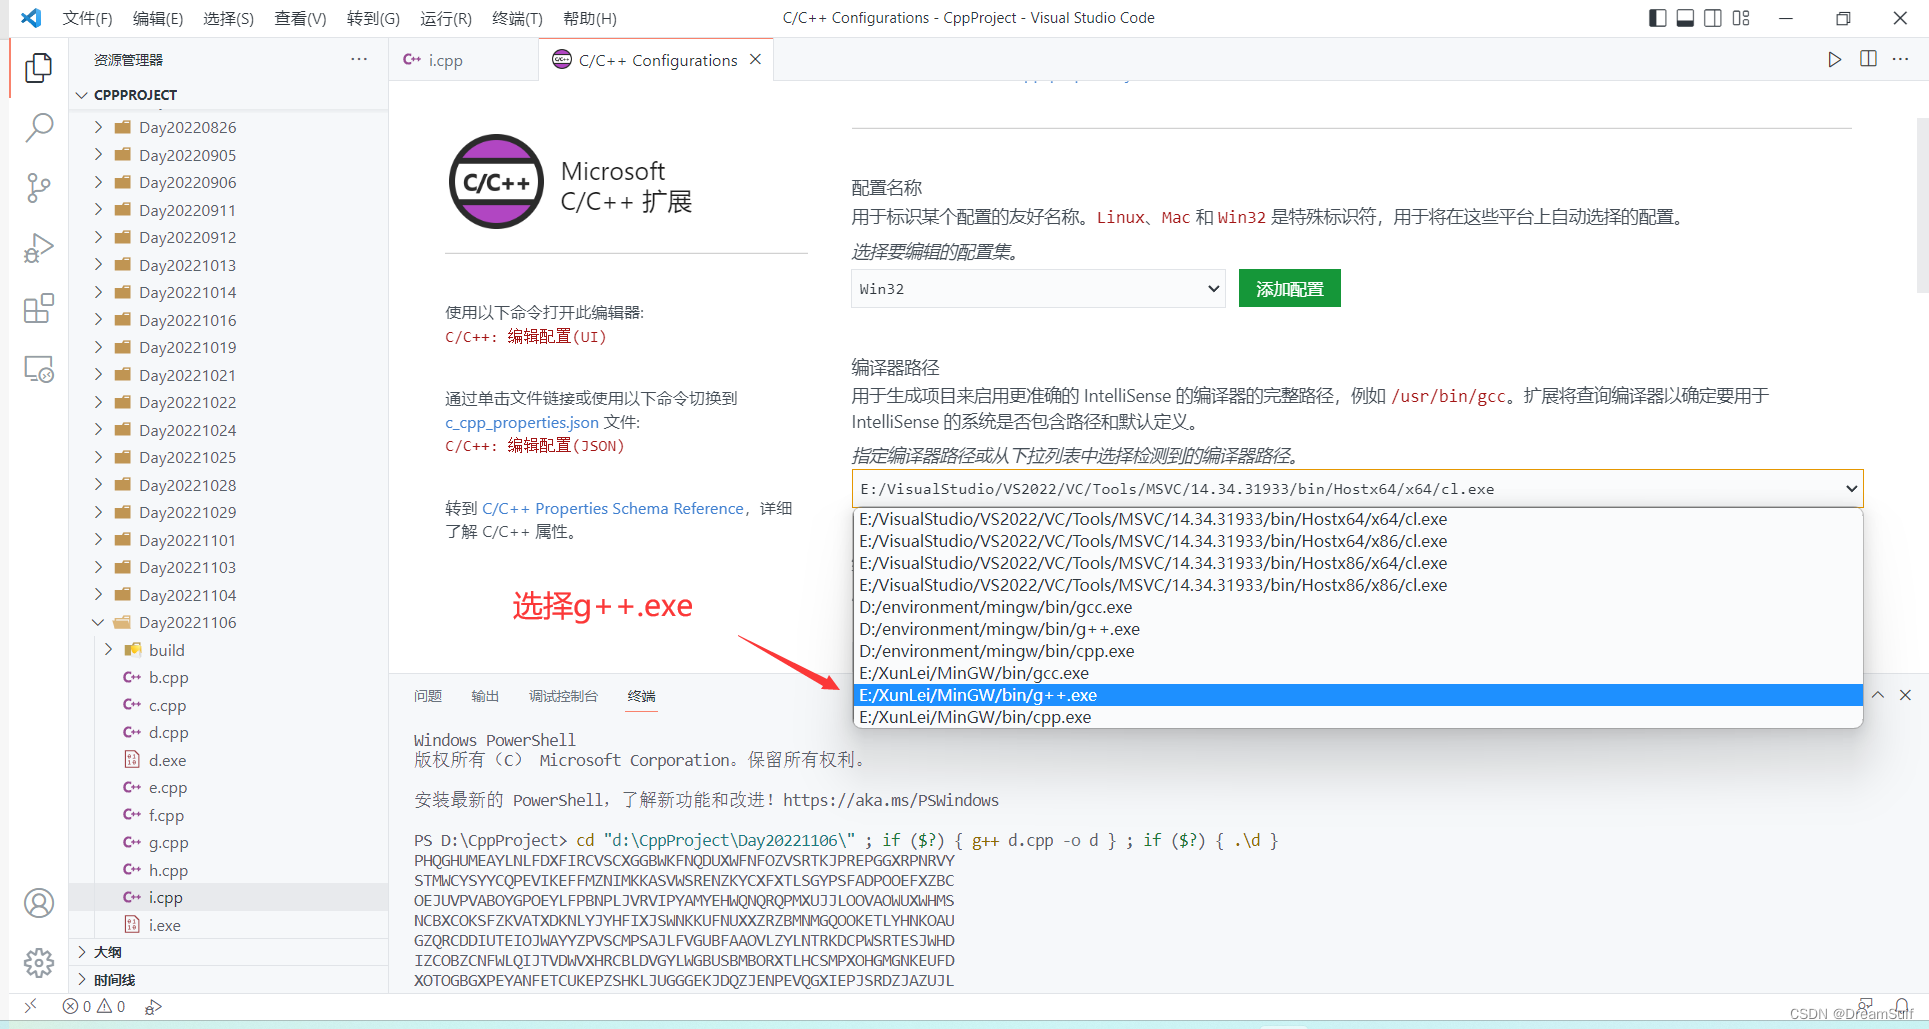The image size is (1929, 1029).
Task: Open the Search view icon
Action: coord(39,127)
